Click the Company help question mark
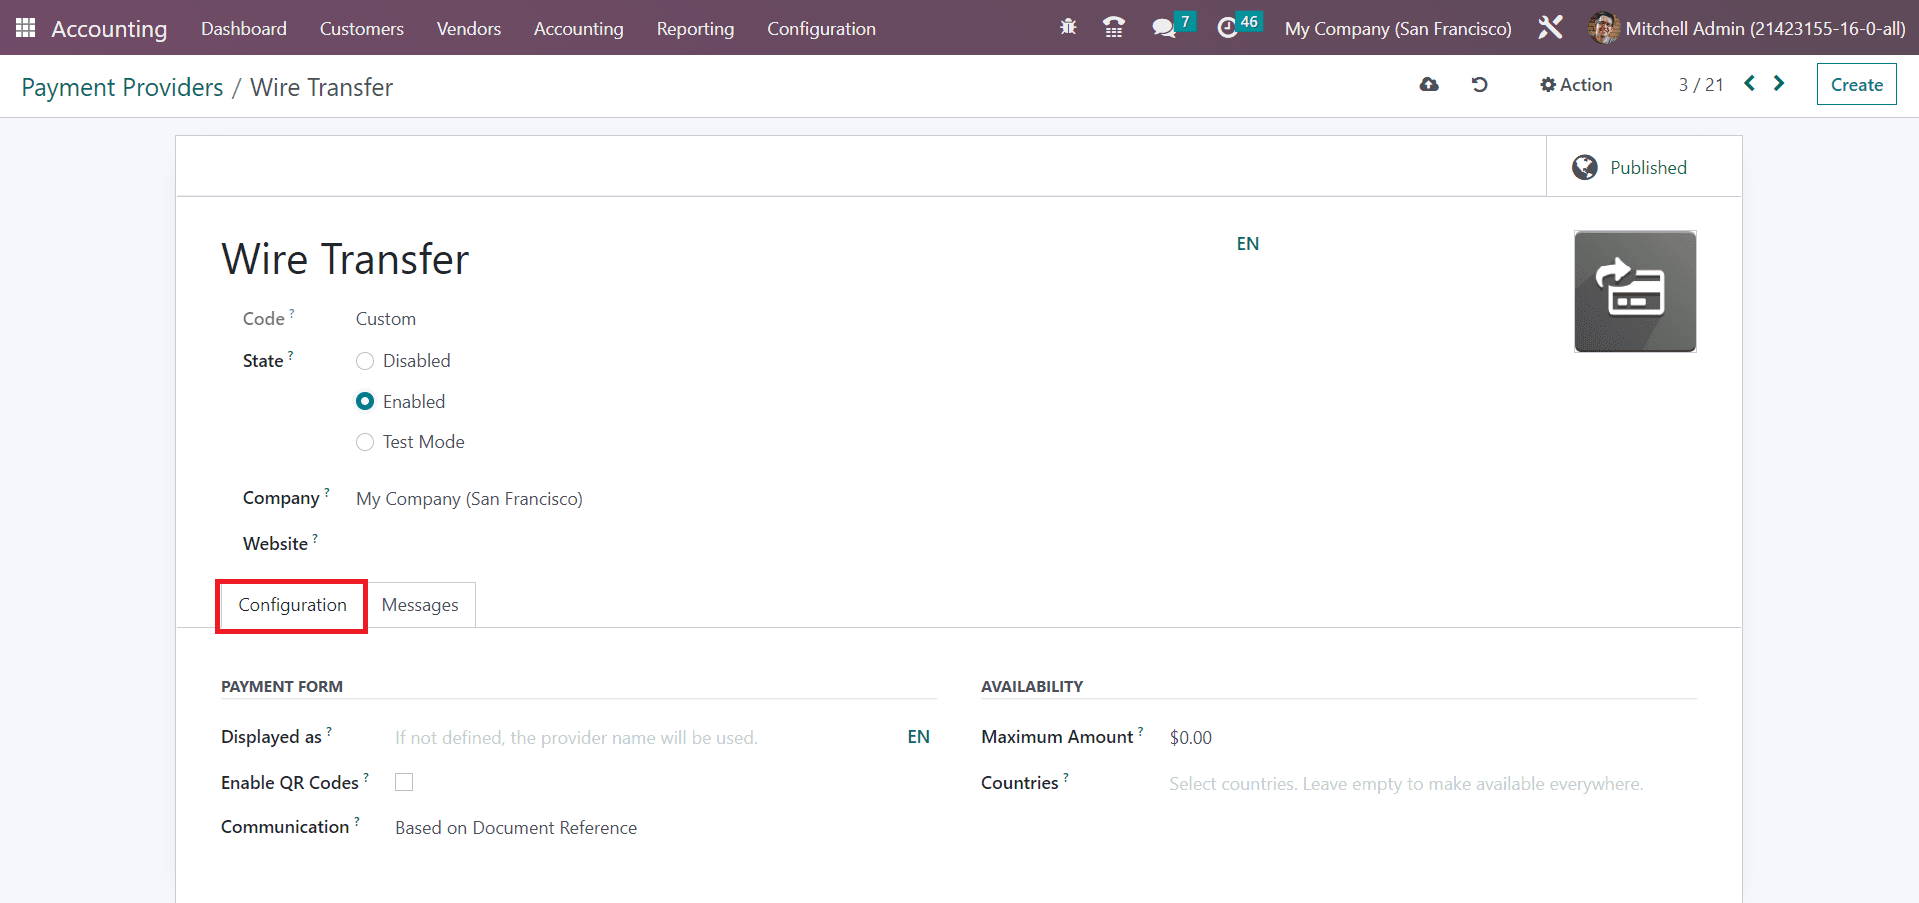The height and width of the screenshot is (903, 1919). (327, 492)
